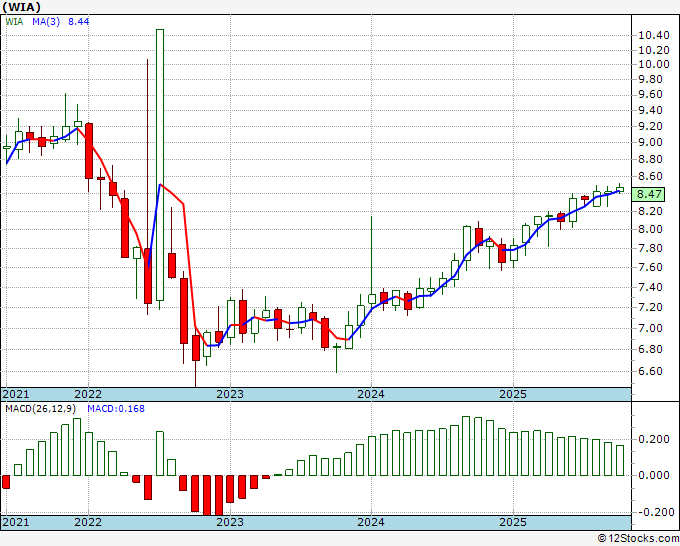The image size is (680, 546).
Task: Click the 2021 label on MACD axis
Action: pyautogui.click(x=16, y=522)
